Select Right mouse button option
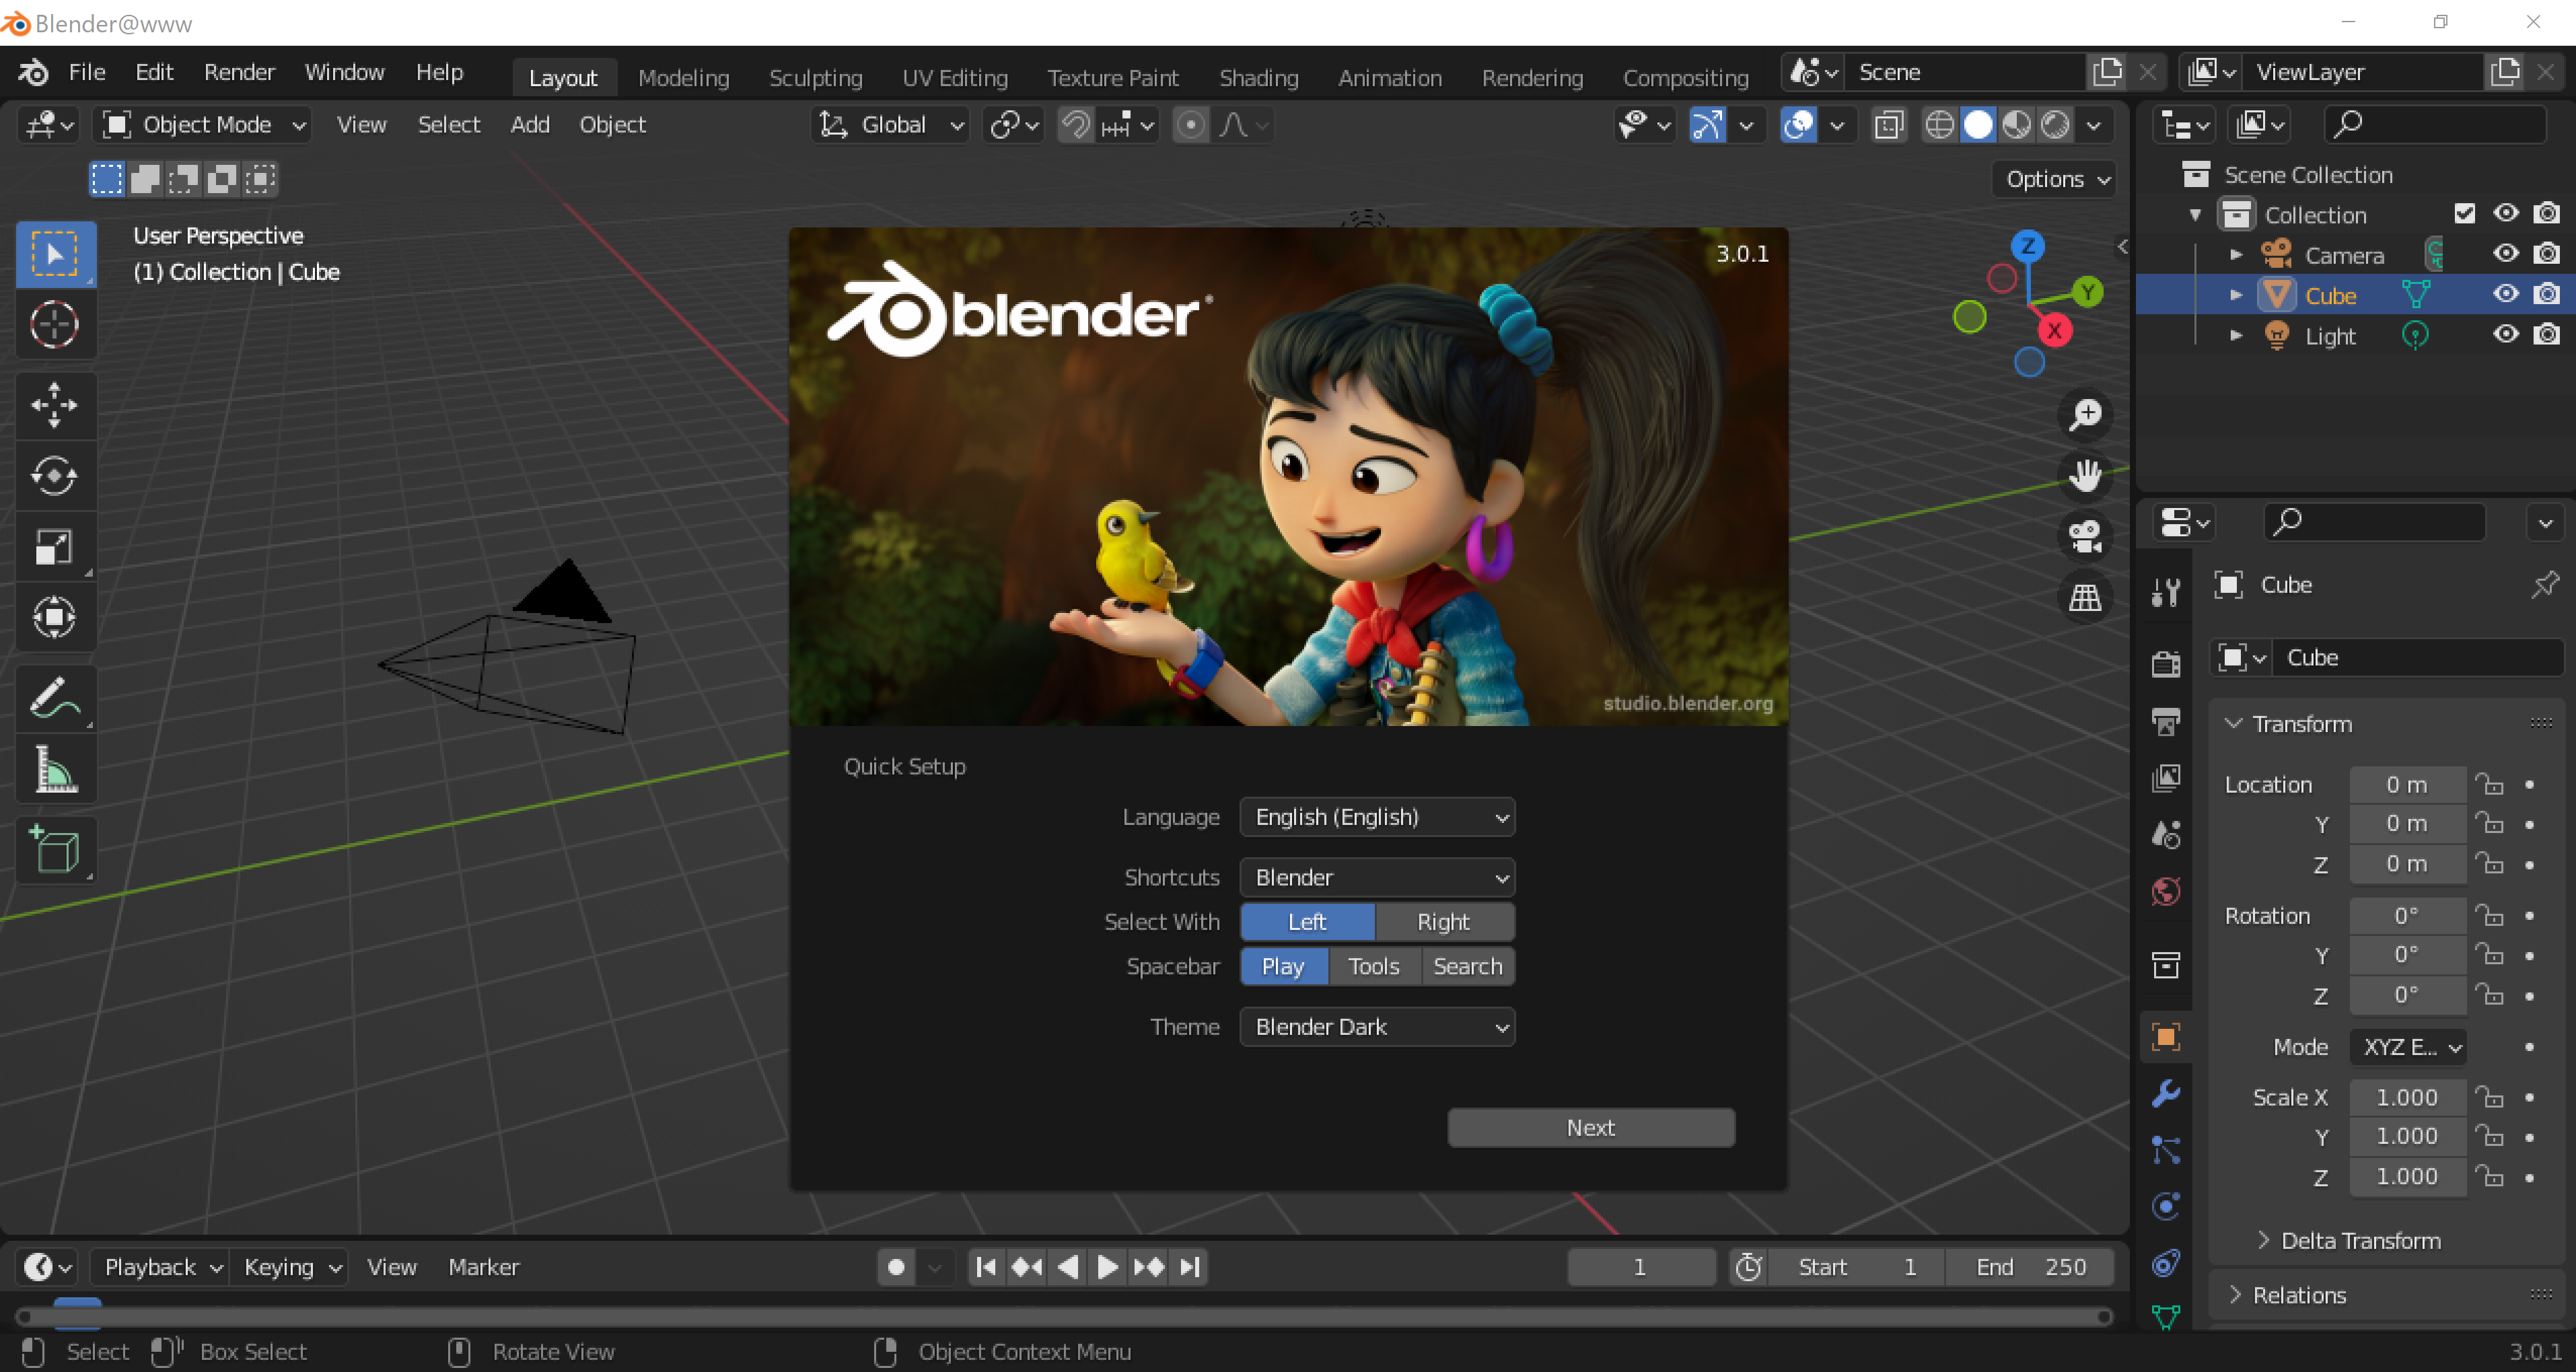The width and height of the screenshot is (2576, 1372). pos(1443,920)
